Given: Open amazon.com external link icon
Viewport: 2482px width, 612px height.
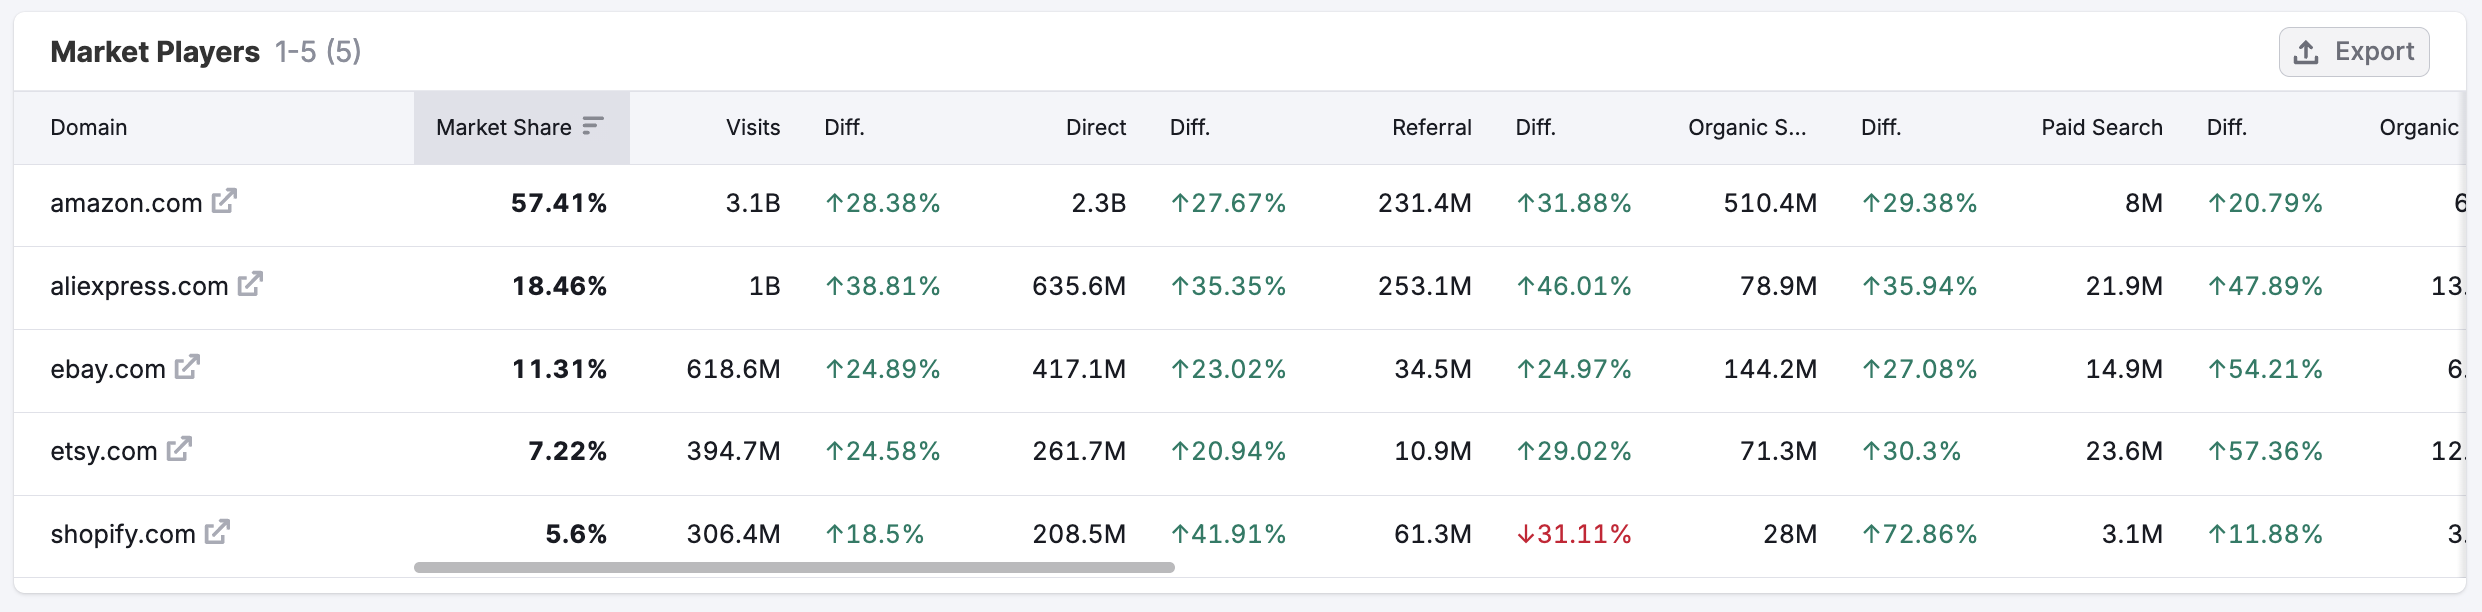Looking at the screenshot, I should pyautogui.click(x=224, y=201).
